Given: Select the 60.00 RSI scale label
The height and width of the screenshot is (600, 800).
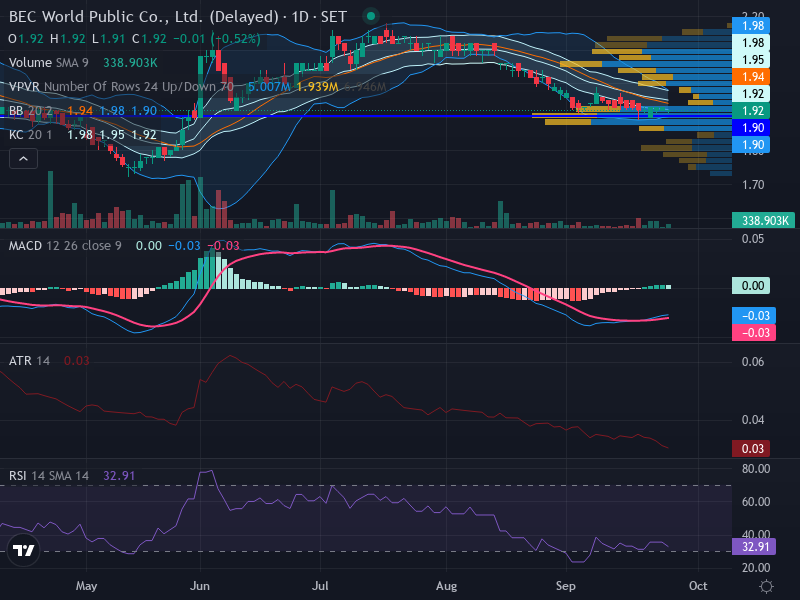Looking at the screenshot, I should point(756,502).
